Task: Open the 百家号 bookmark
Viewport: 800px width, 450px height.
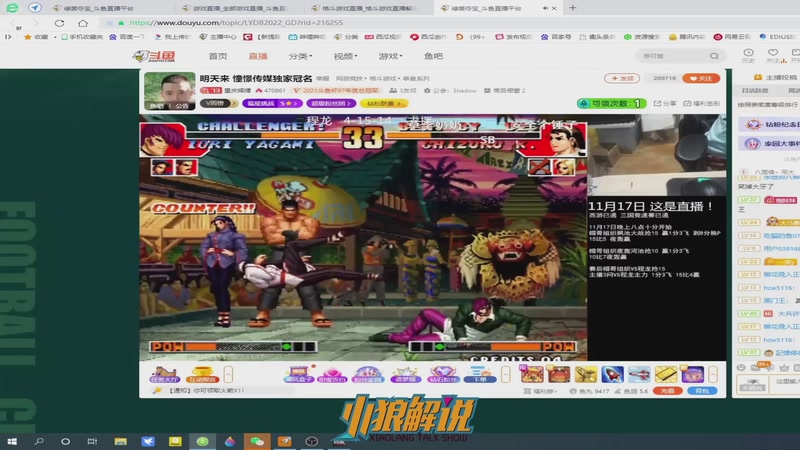Action: pos(556,37)
